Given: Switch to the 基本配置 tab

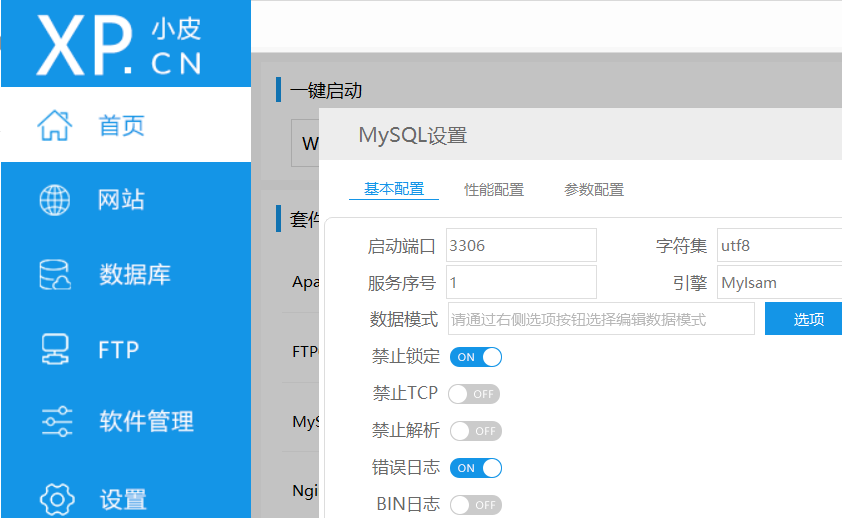Looking at the screenshot, I should 394,189.
